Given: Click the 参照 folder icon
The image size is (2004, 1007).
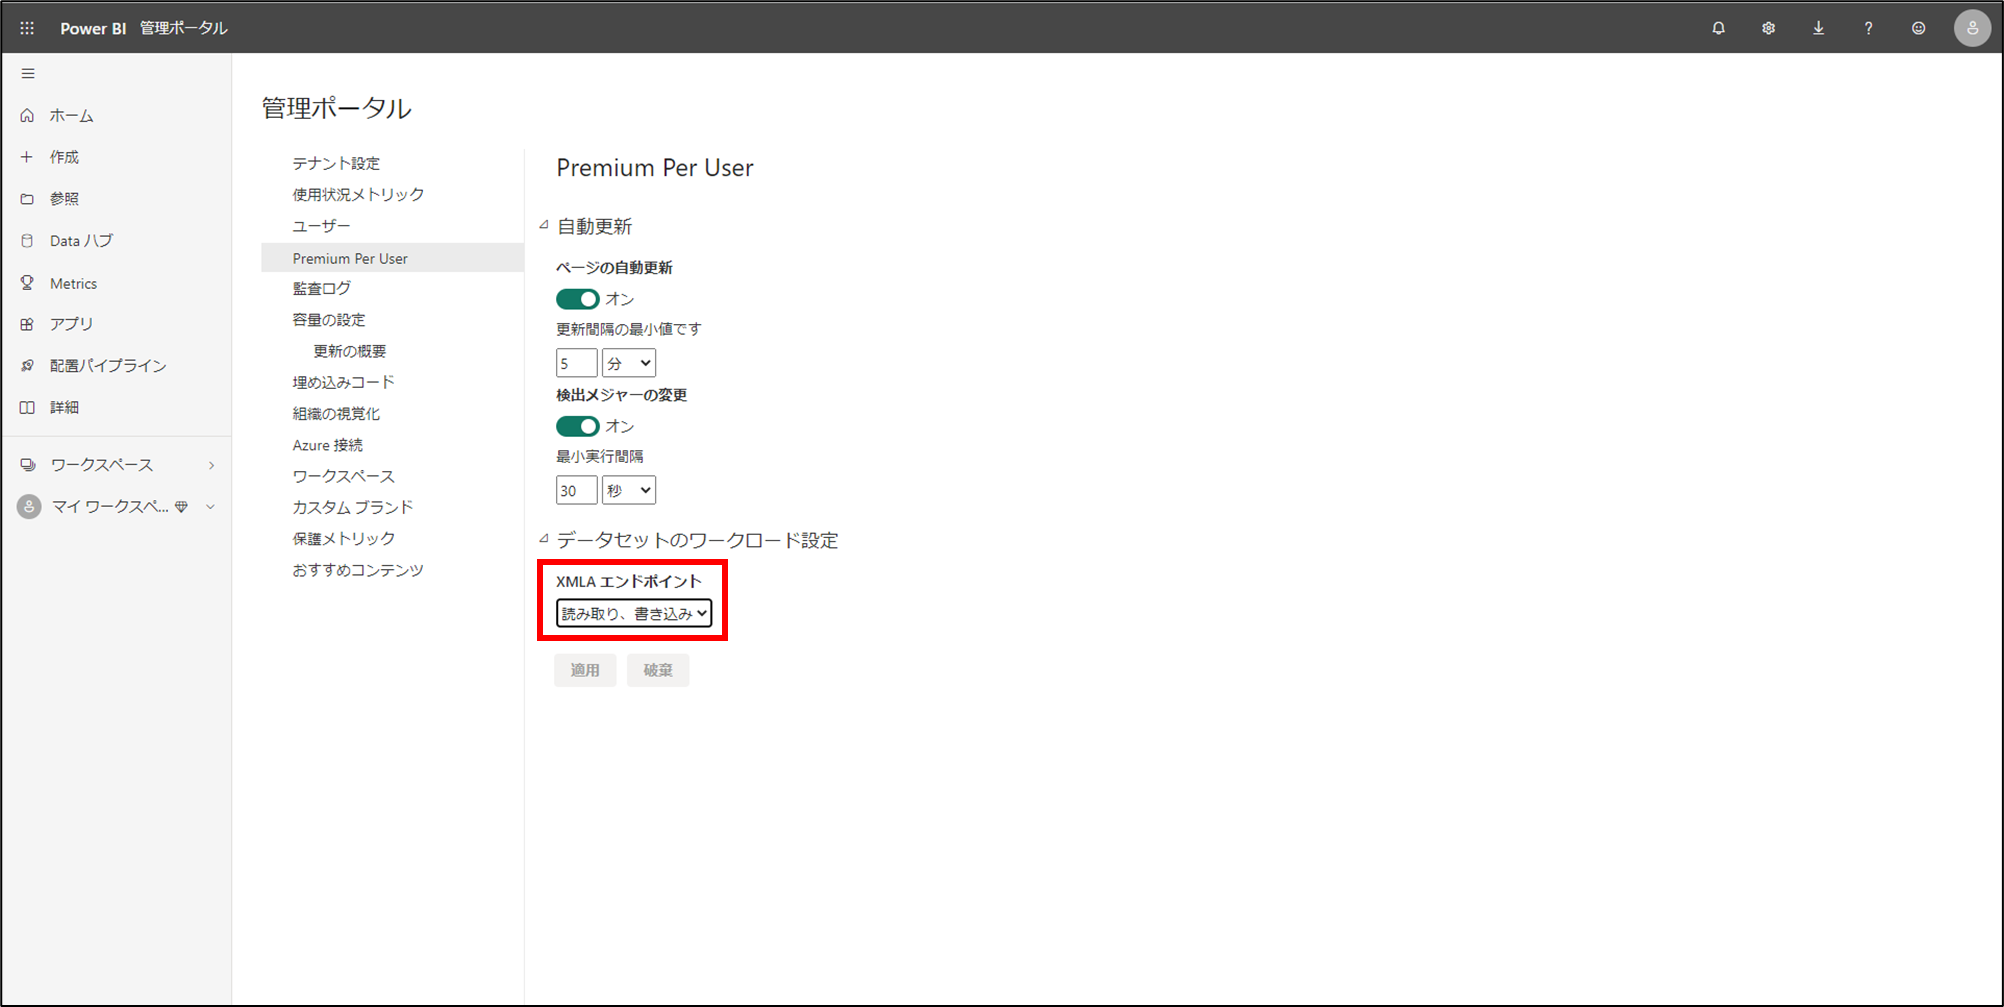Looking at the screenshot, I should (27, 199).
